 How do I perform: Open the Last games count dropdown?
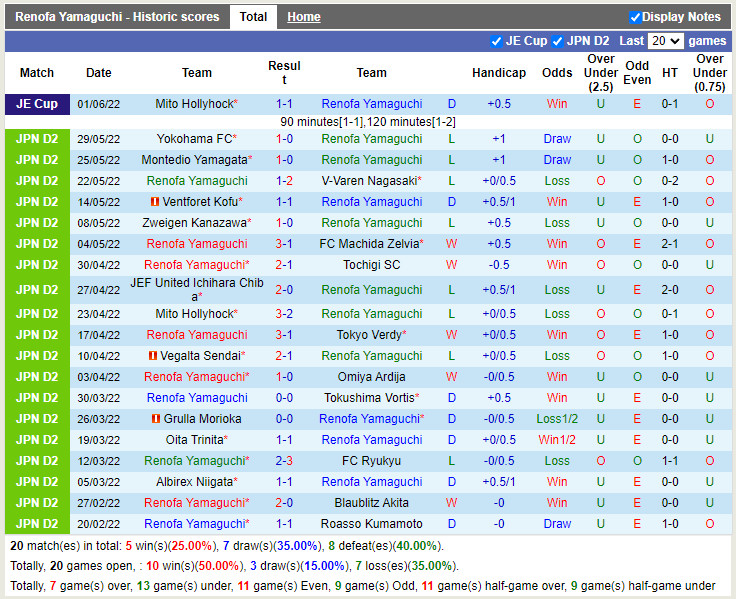(x=665, y=41)
